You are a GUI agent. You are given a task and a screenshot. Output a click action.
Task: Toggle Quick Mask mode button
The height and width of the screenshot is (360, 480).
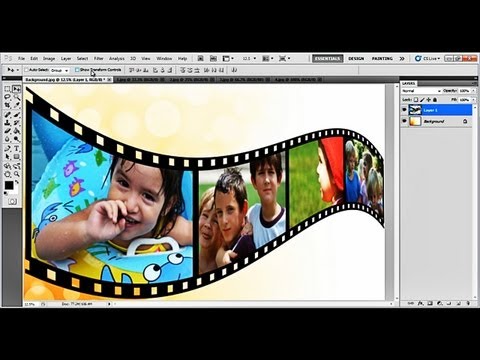[x=12, y=201]
